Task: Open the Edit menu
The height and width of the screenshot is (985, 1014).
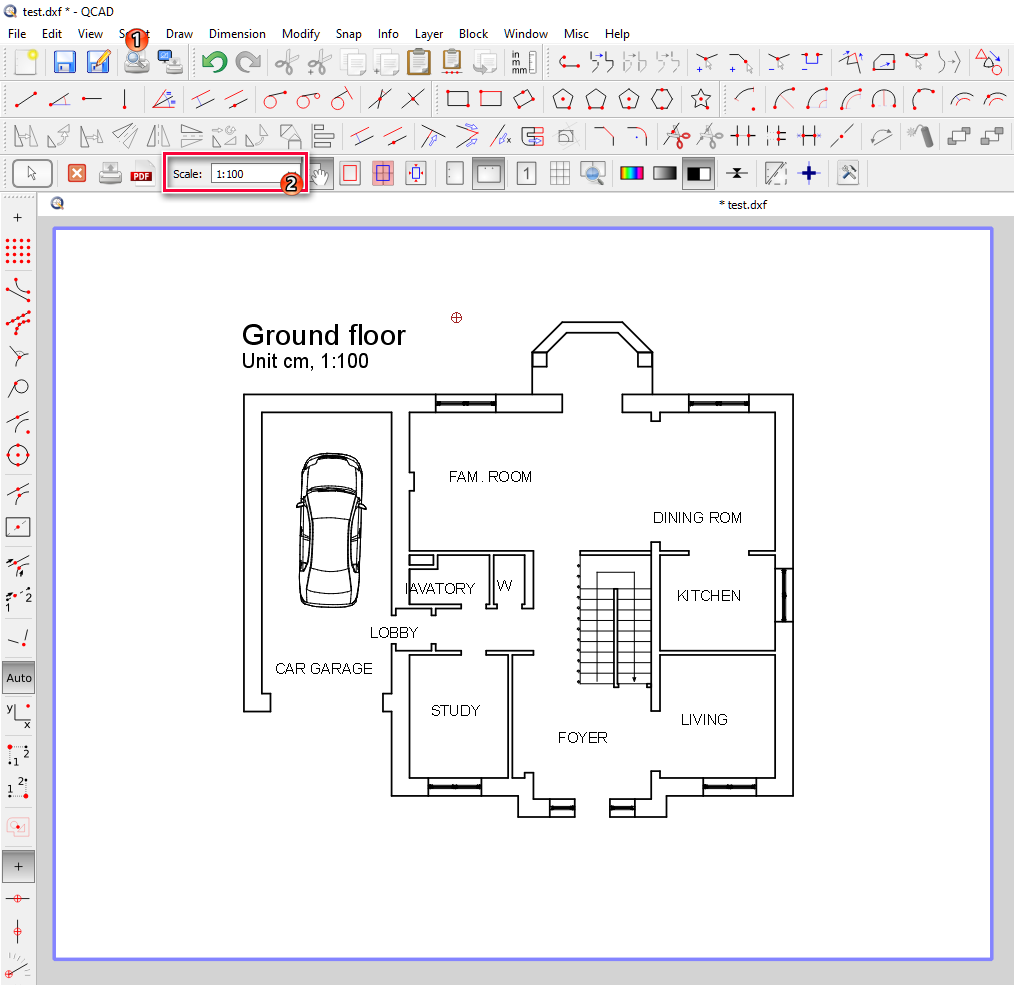Action: [52, 34]
